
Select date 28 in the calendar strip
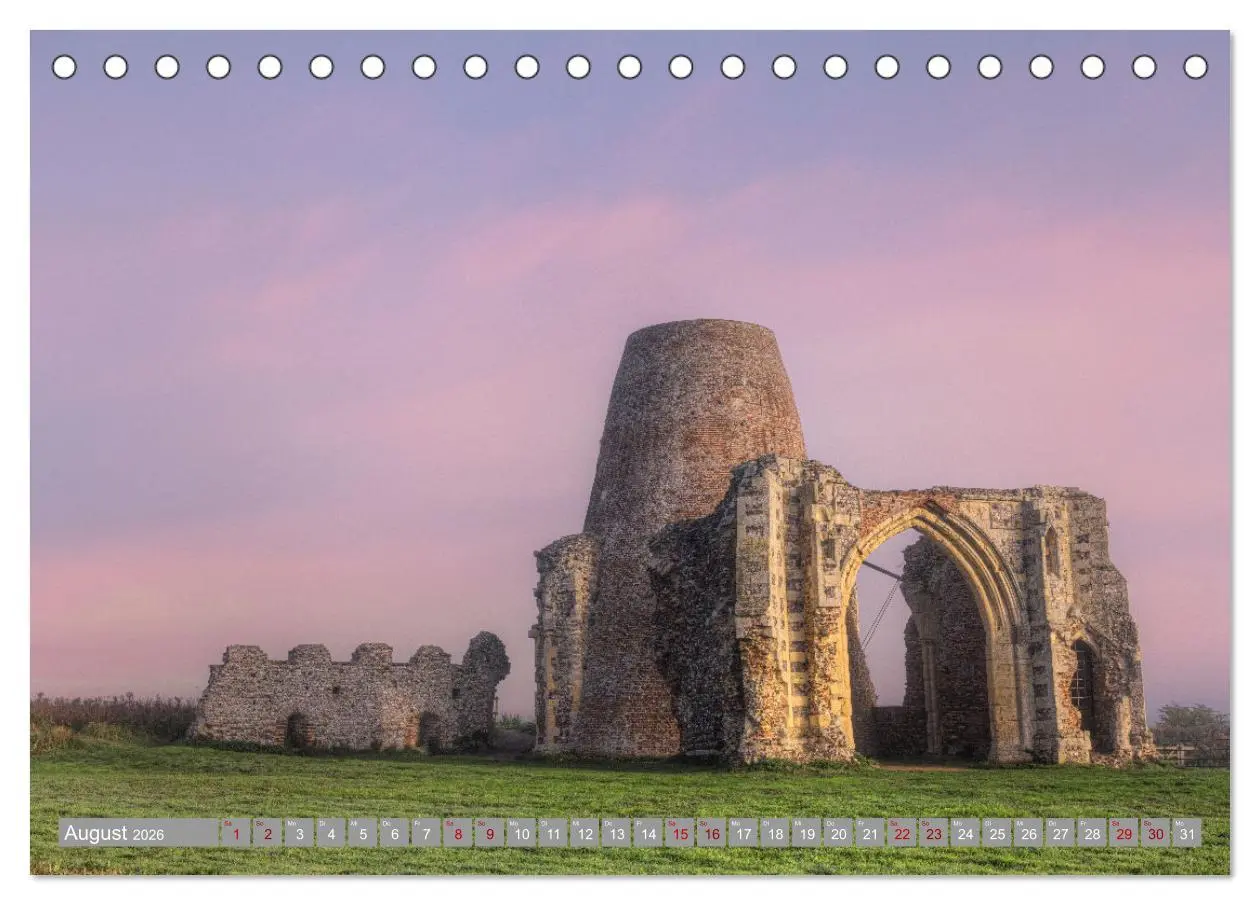(x=1092, y=833)
